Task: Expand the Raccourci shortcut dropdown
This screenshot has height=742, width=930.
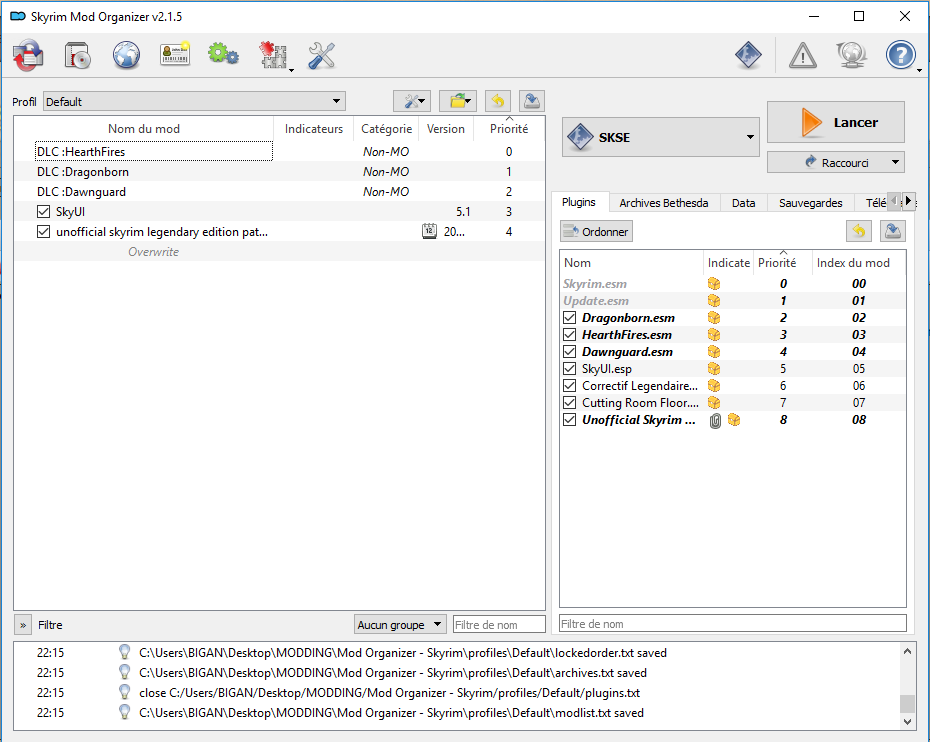Action: [835, 162]
